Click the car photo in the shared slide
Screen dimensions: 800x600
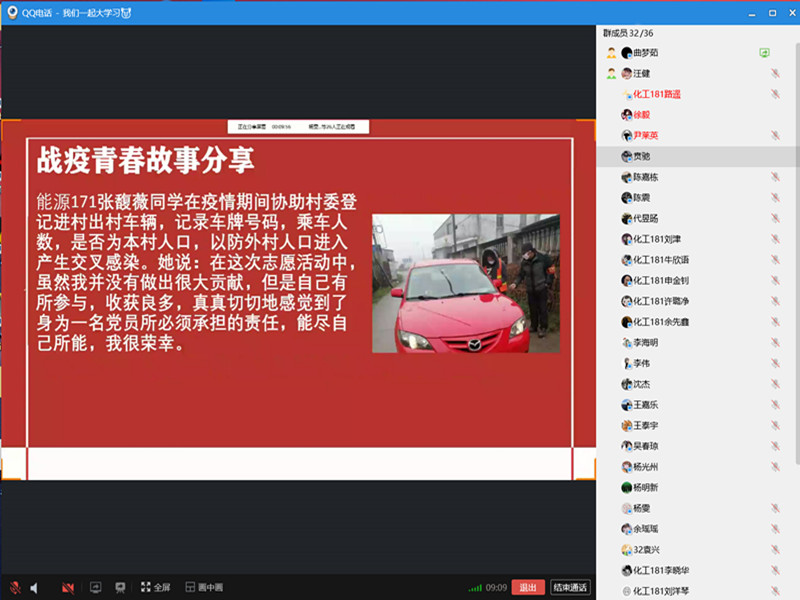click(451, 283)
